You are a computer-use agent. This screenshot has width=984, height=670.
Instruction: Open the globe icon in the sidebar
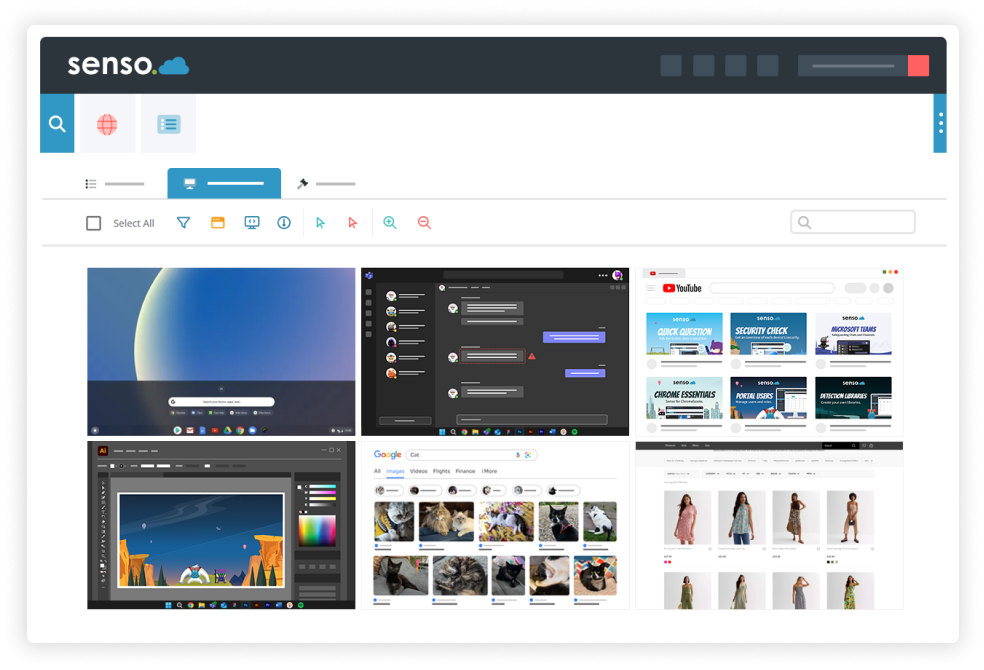click(x=106, y=122)
